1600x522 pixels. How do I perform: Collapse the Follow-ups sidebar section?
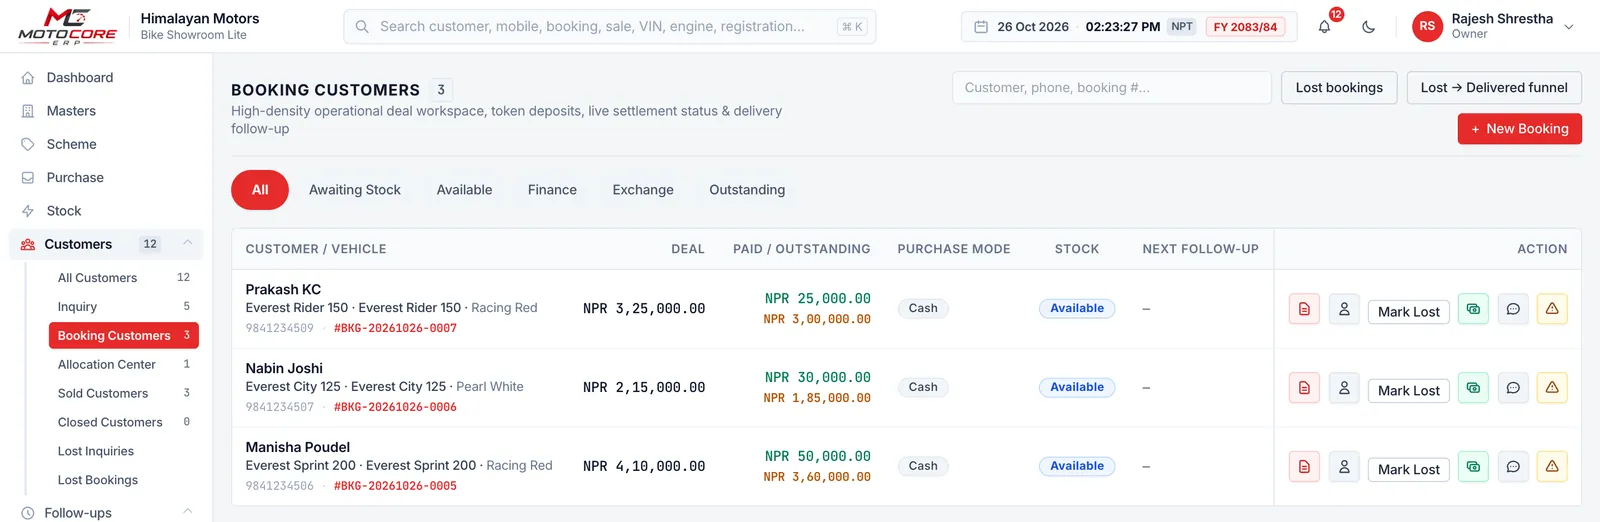pos(187,512)
